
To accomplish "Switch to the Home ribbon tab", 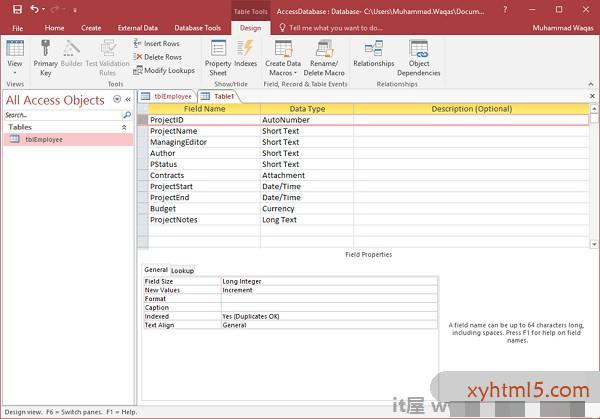I will pos(54,28).
